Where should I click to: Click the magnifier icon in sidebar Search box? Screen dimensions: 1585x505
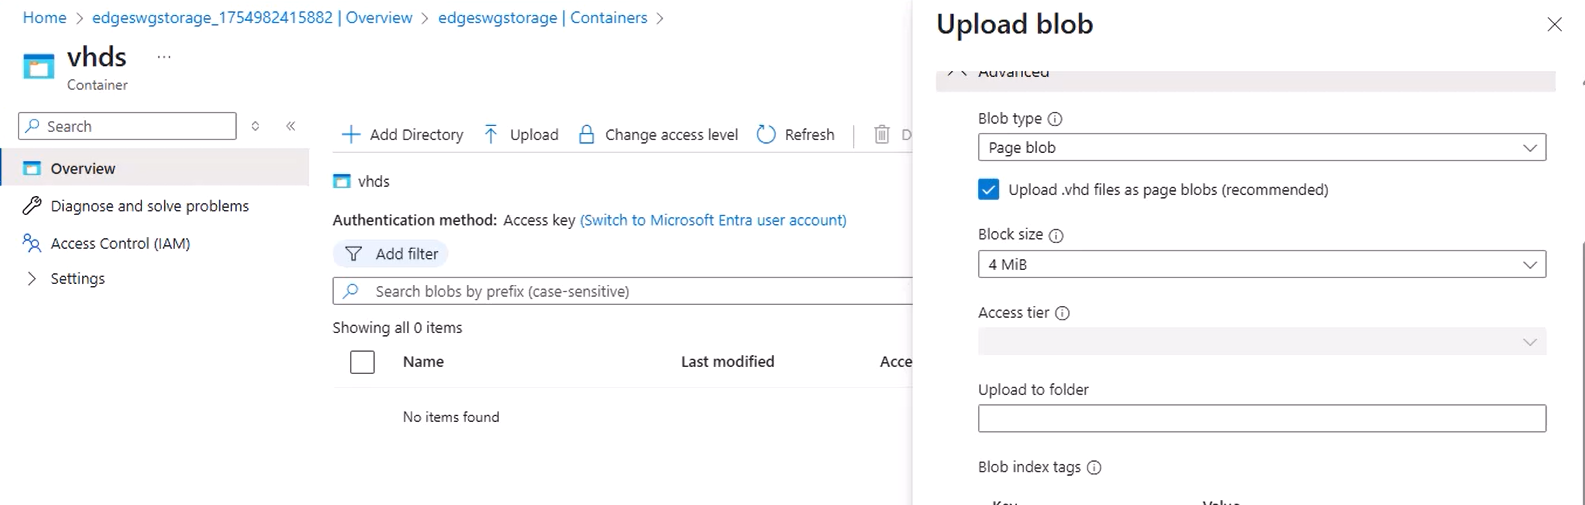(33, 126)
